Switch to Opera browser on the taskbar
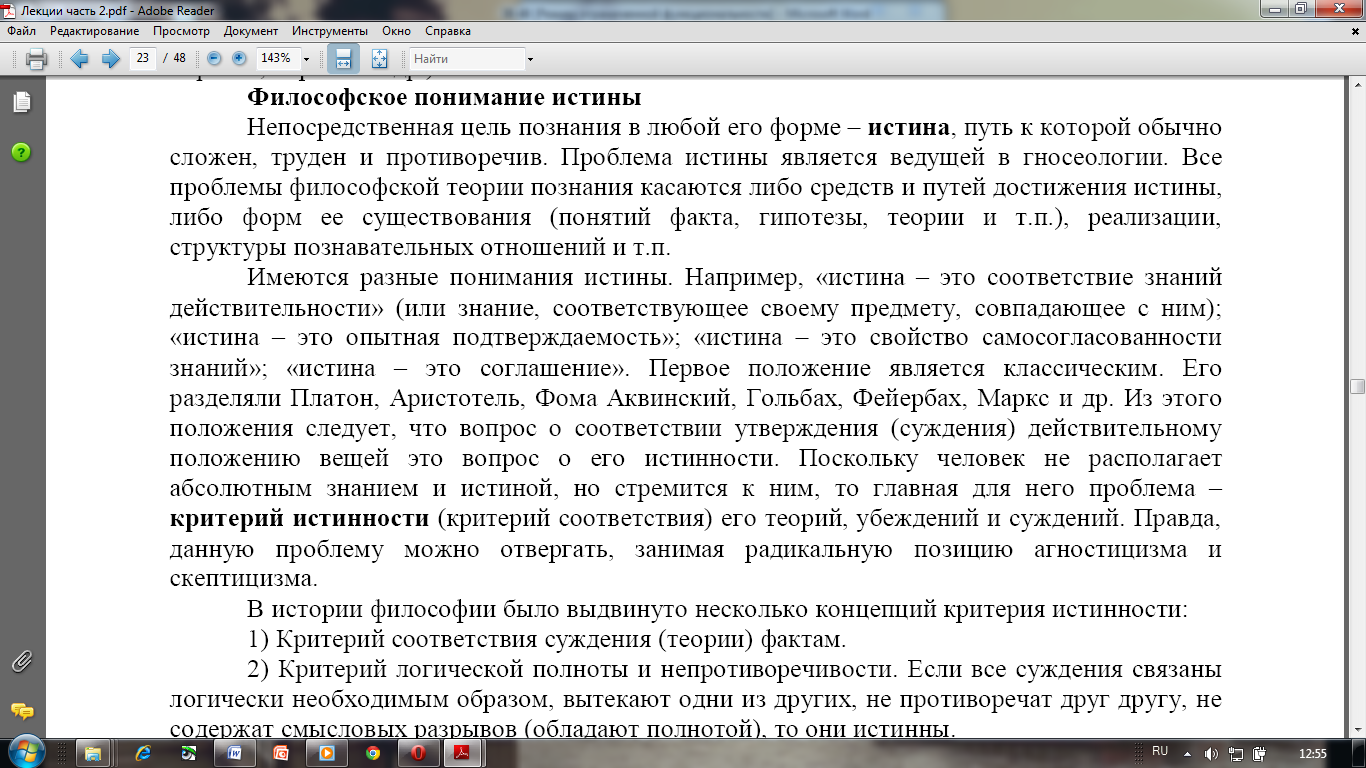The width and height of the screenshot is (1366, 768). pos(419,752)
